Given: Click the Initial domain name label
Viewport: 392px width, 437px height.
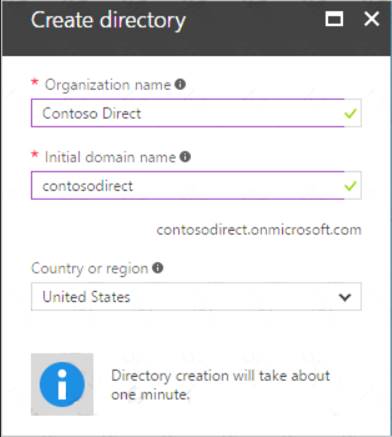Looking at the screenshot, I should pyautogui.click(x=110, y=157).
